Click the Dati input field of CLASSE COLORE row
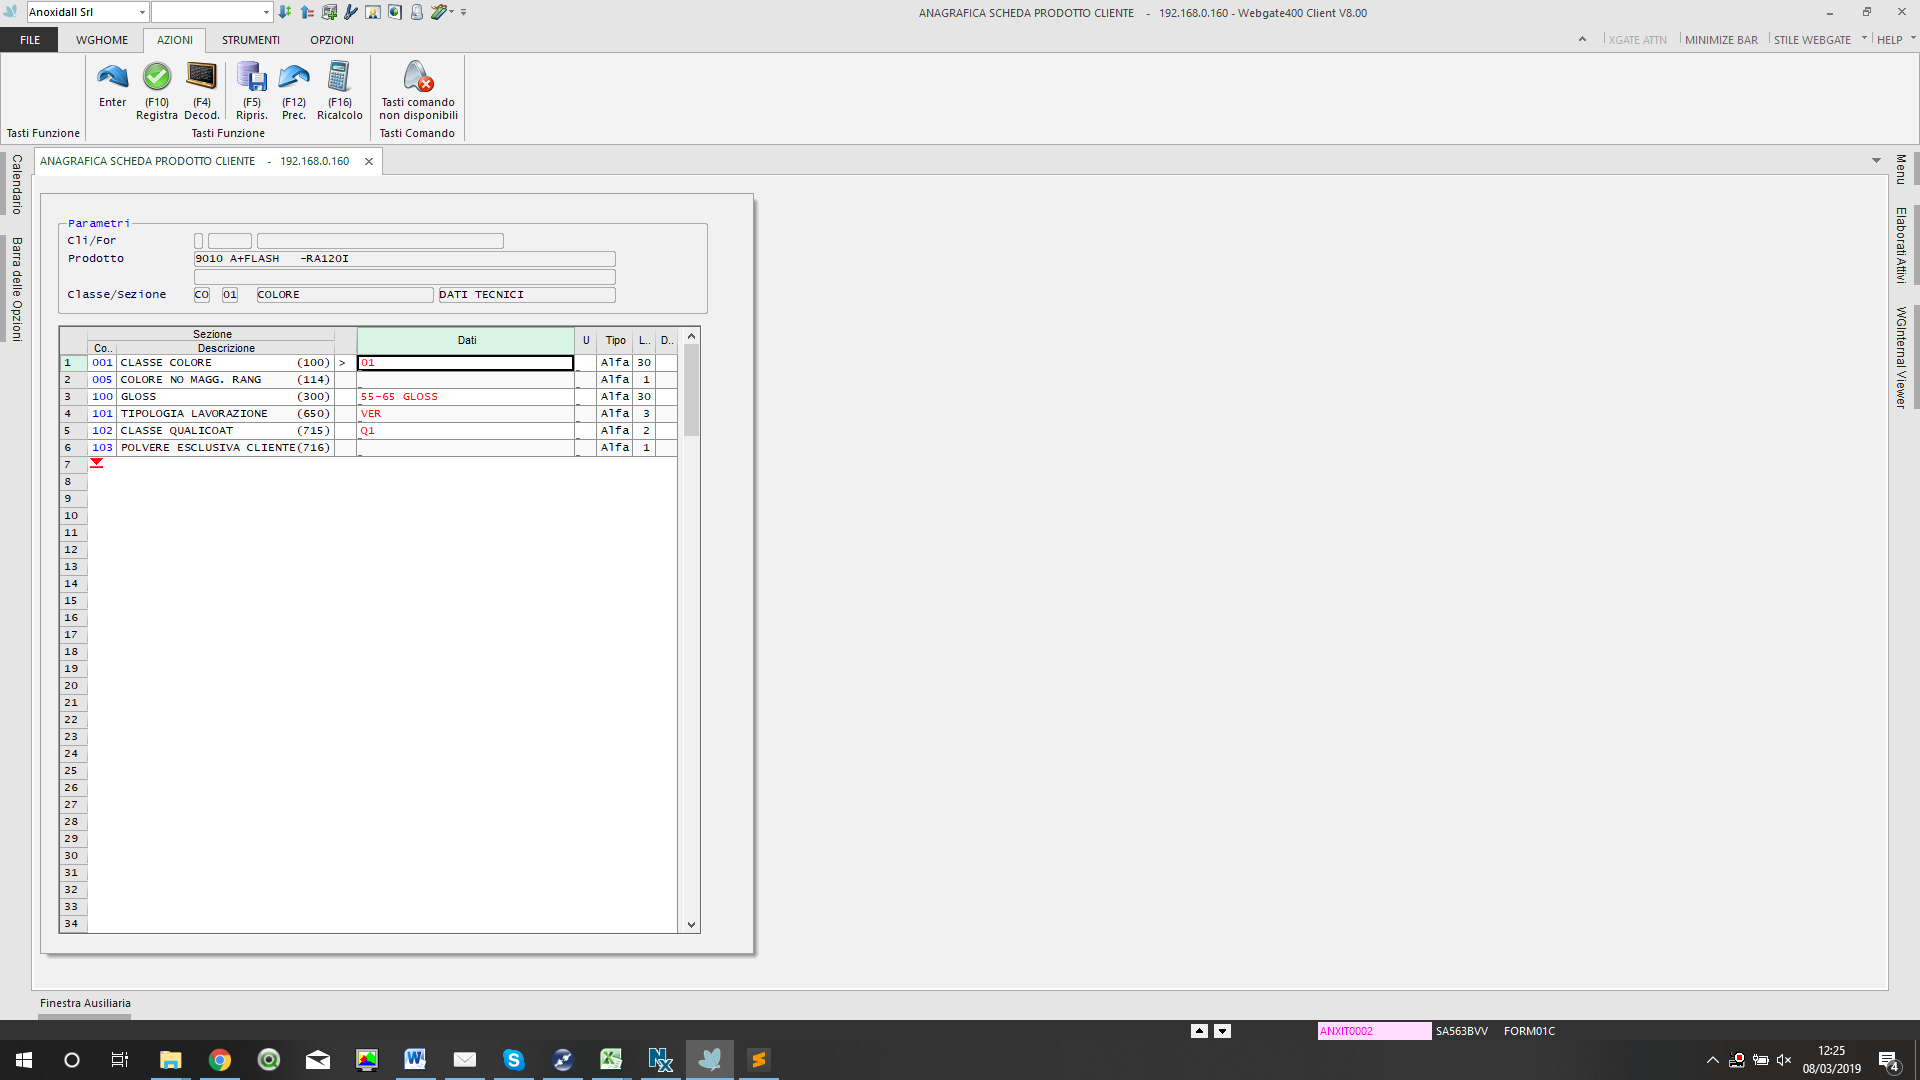 click(x=466, y=363)
